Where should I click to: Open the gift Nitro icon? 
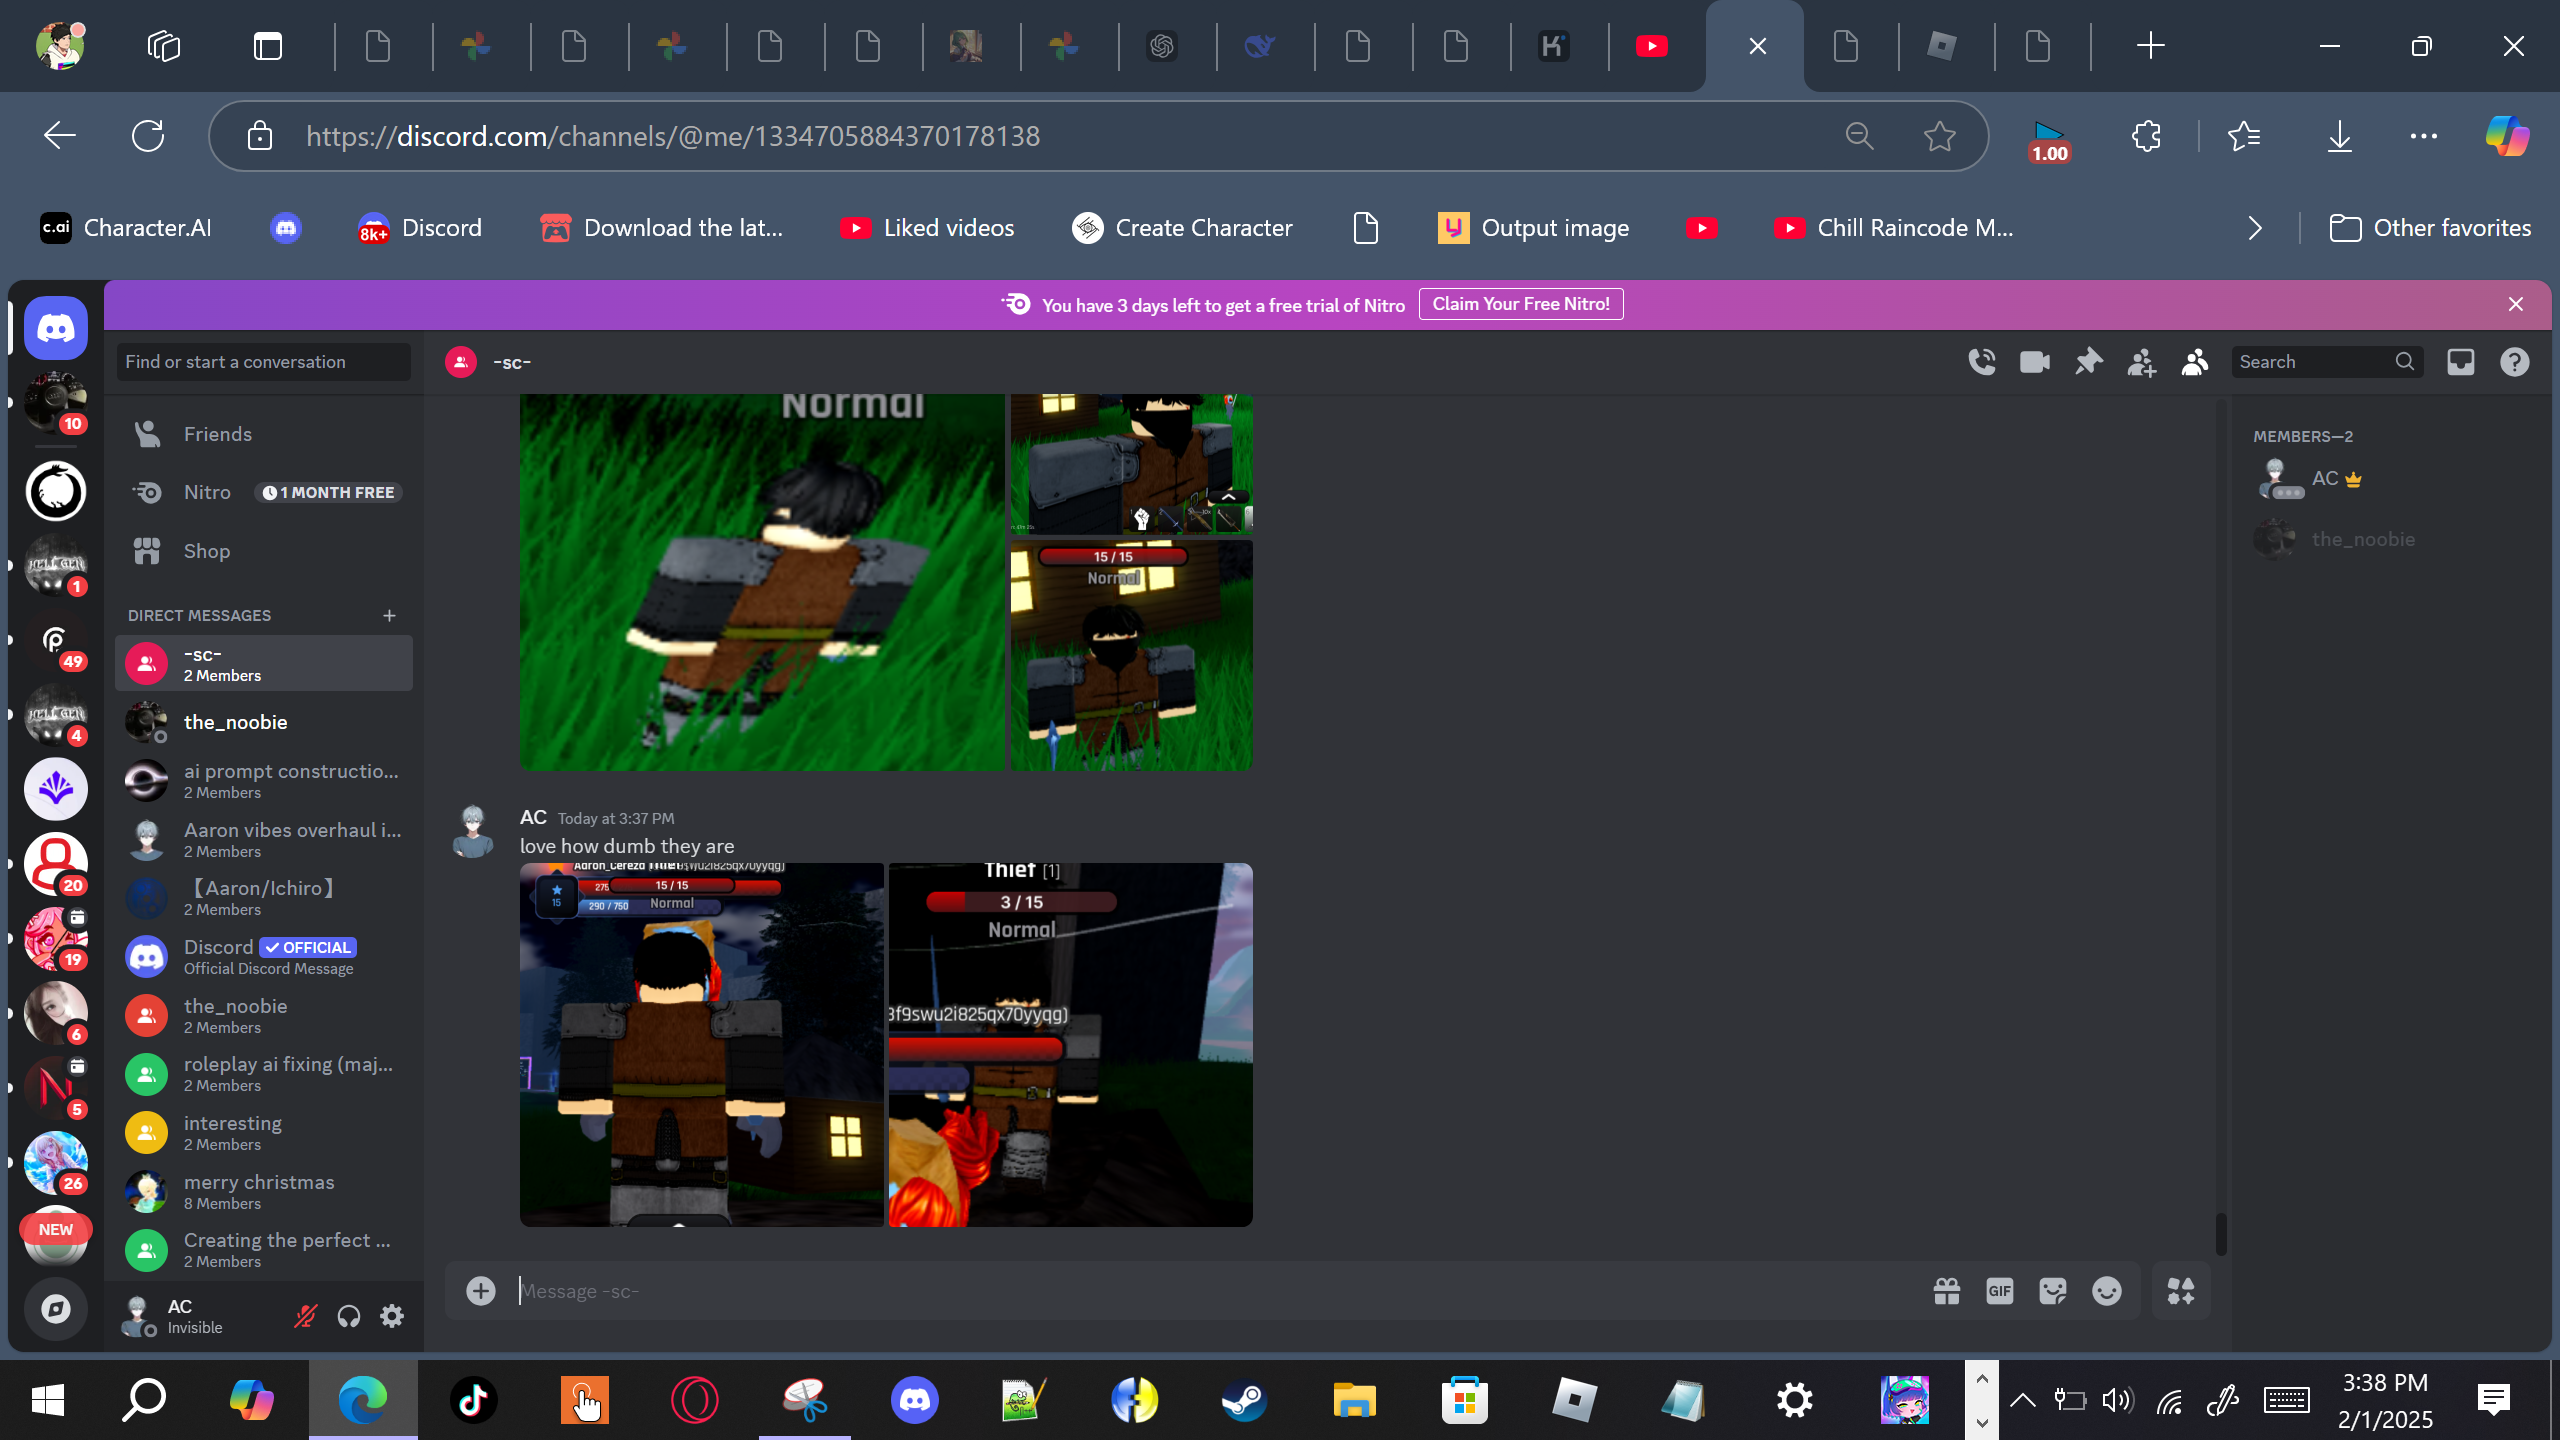pos(1946,1291)
